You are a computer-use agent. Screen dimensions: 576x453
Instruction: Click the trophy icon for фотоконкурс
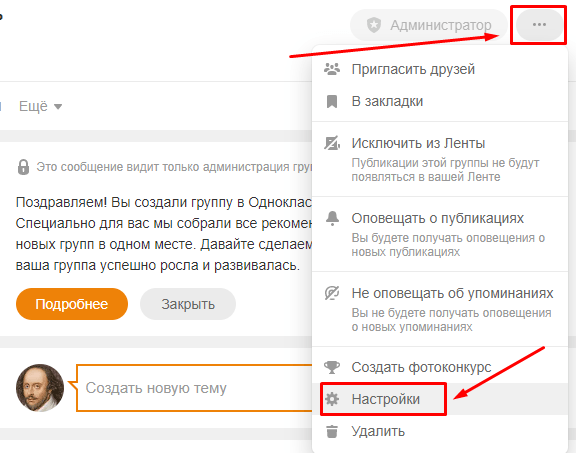pos(332,367)
